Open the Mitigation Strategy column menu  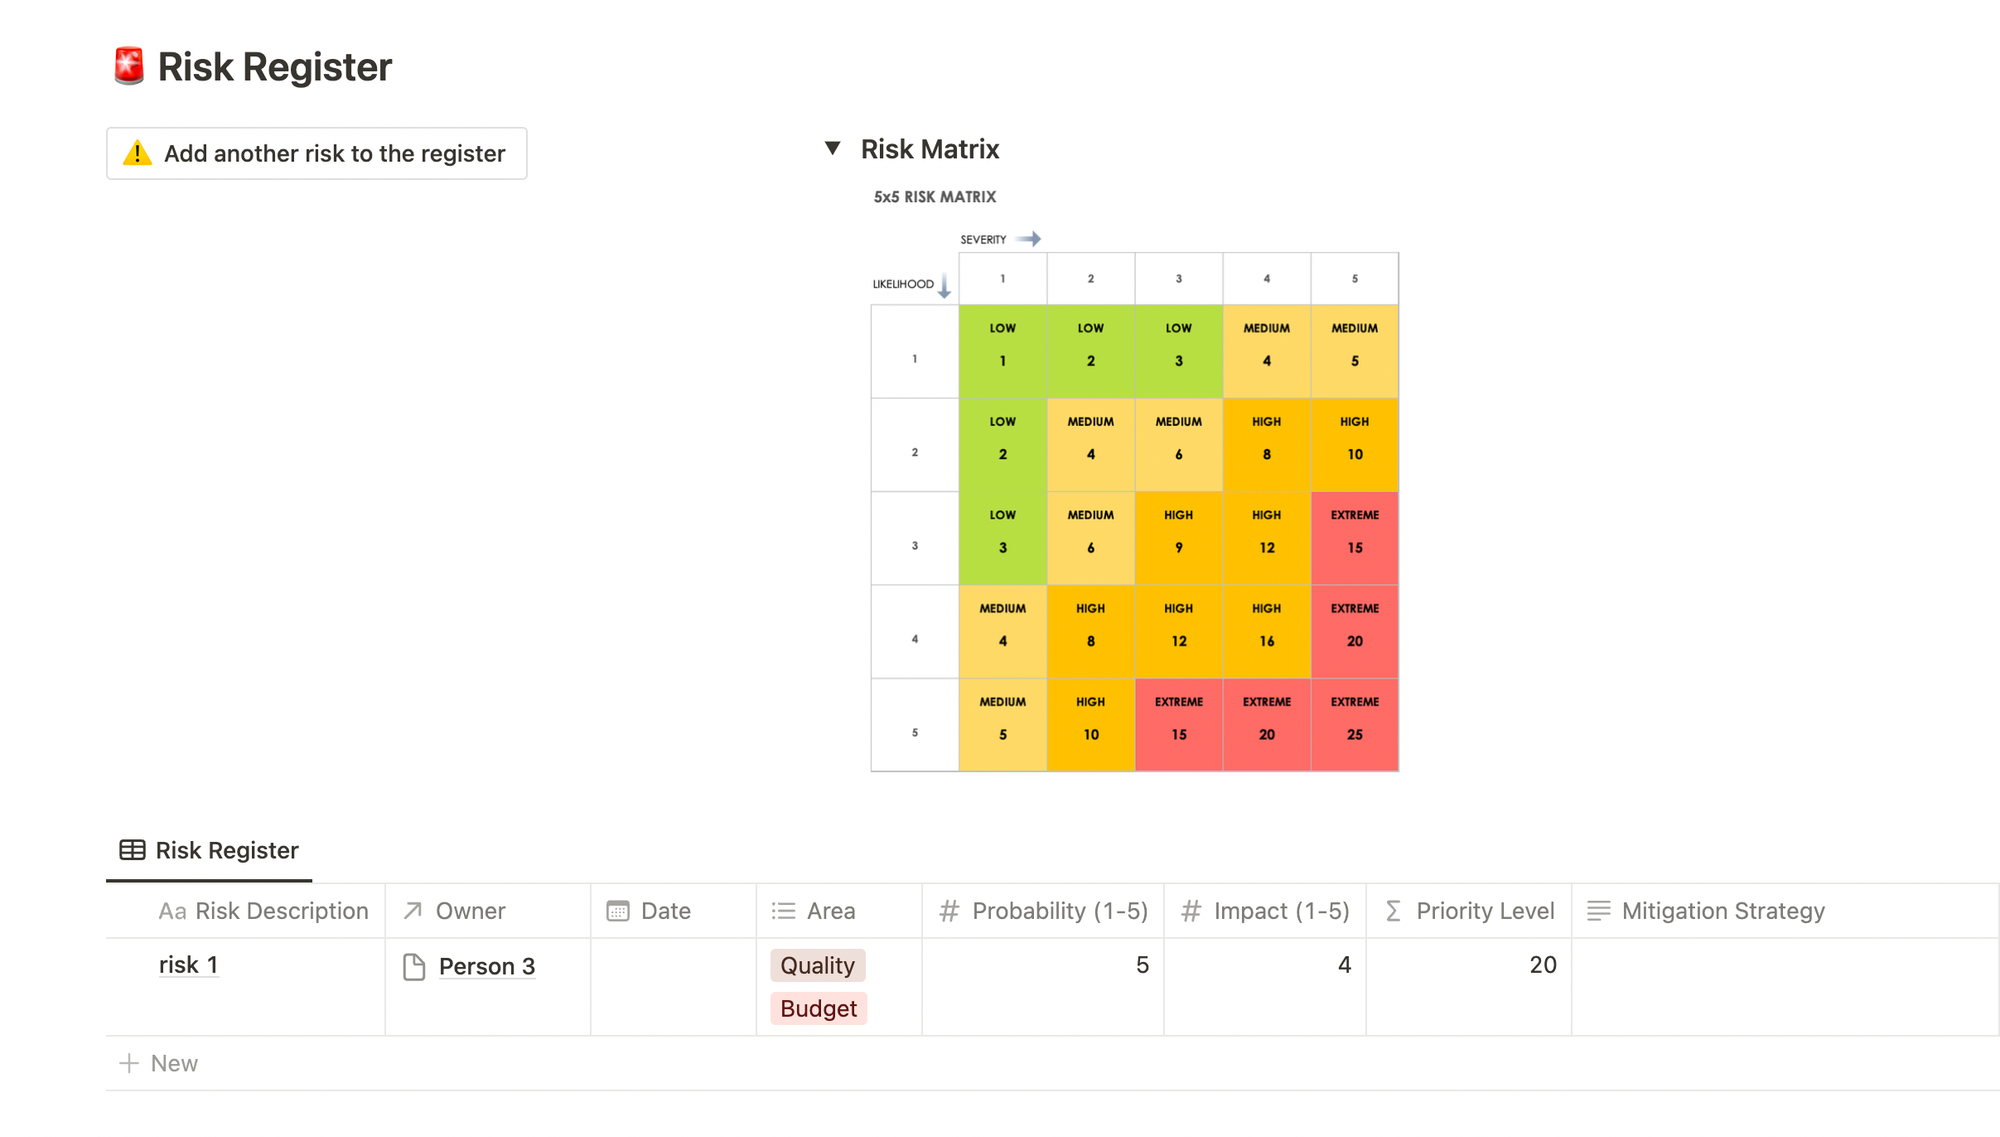[1723, 911]
